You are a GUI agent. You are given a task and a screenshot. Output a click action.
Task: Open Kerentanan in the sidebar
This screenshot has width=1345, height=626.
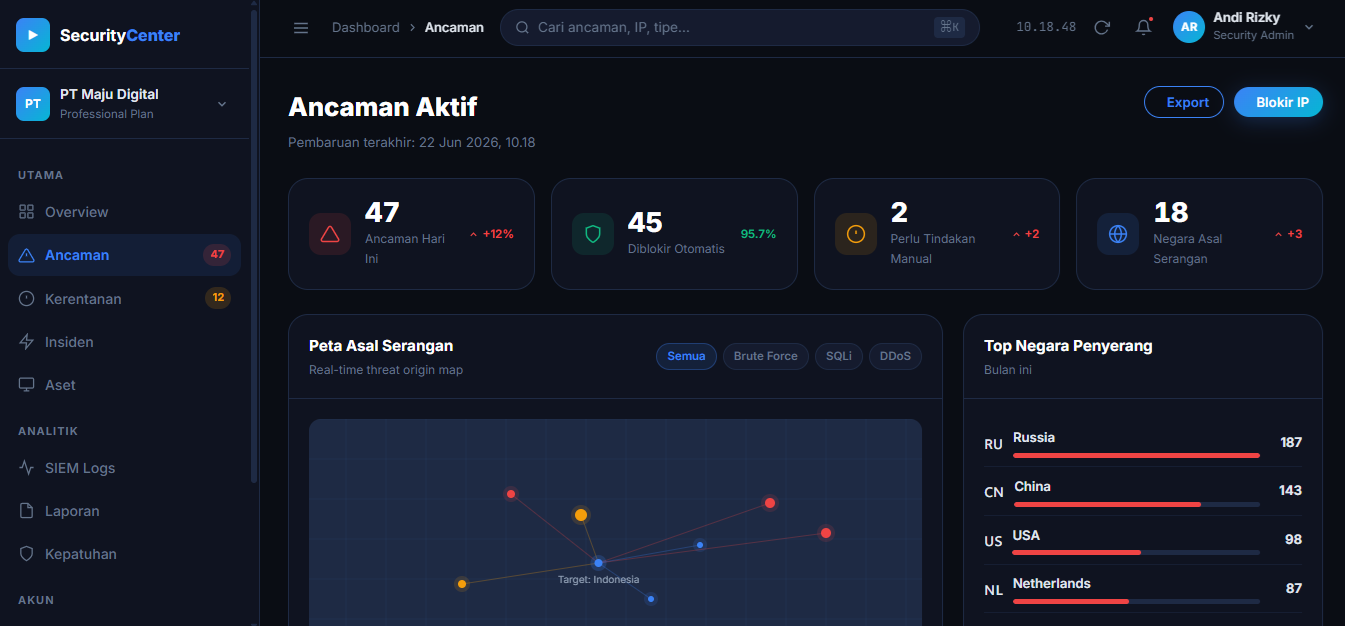click(124, 299)
